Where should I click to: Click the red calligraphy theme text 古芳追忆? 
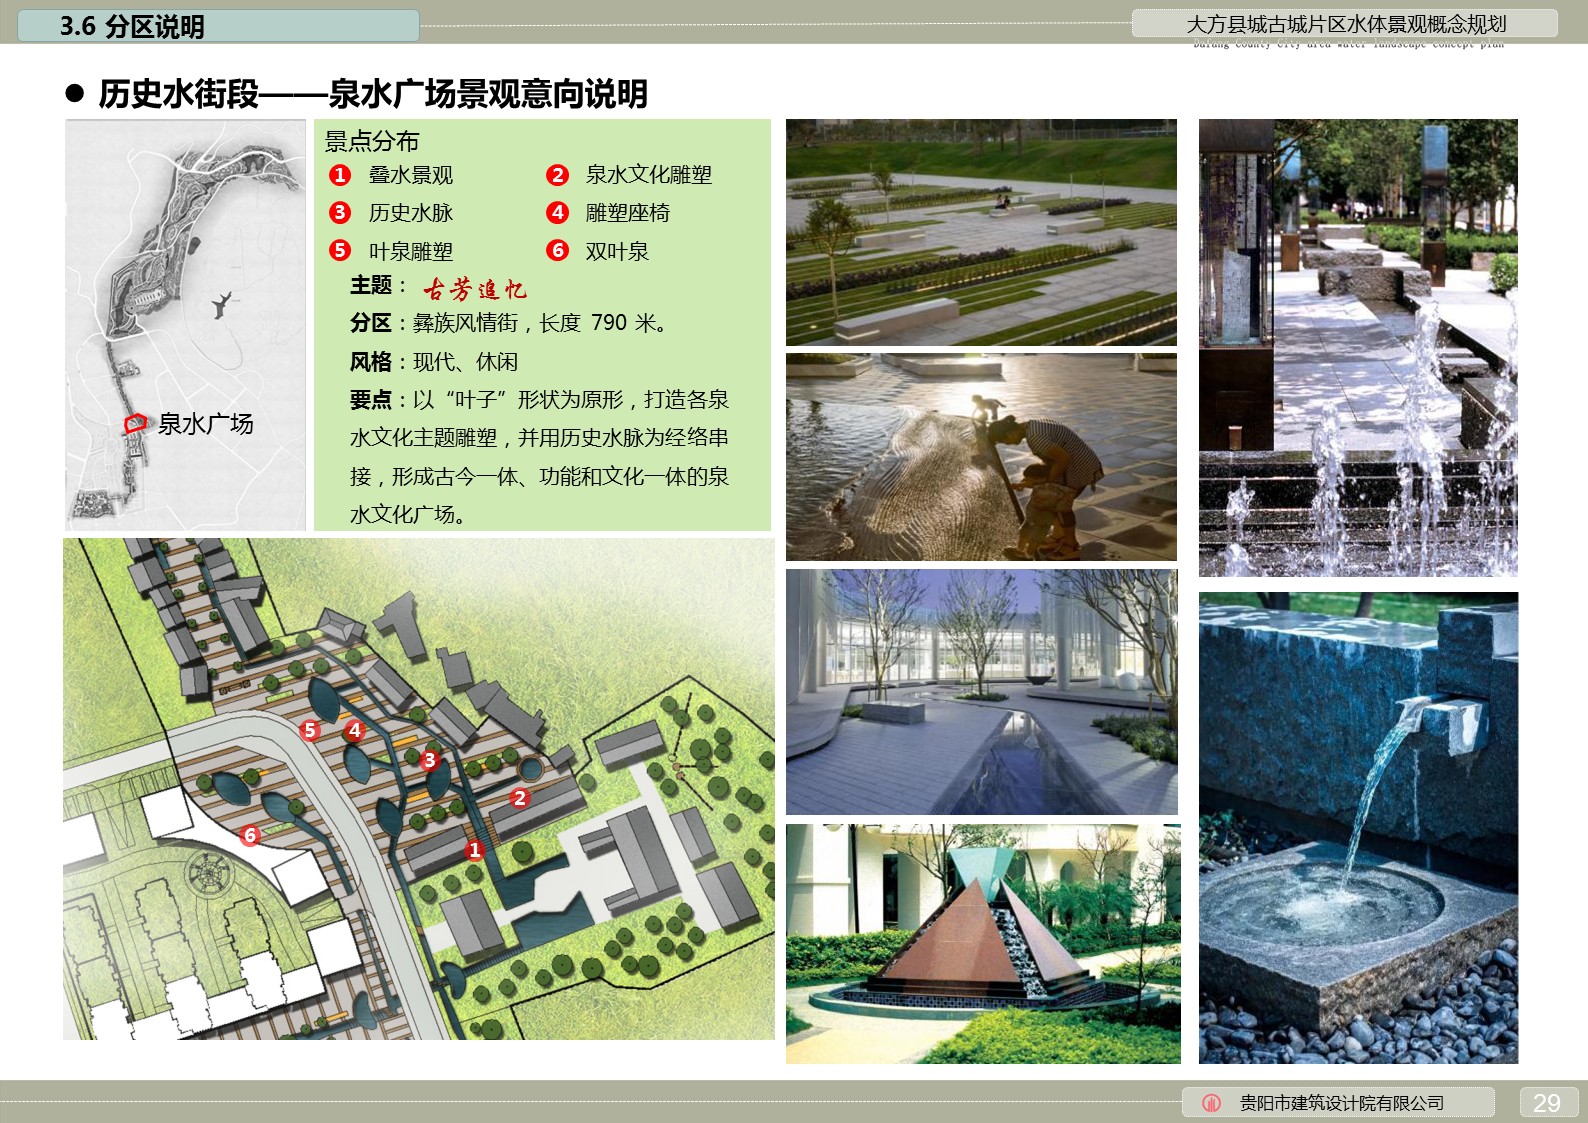pyautogui.click(x=474, y=290)
